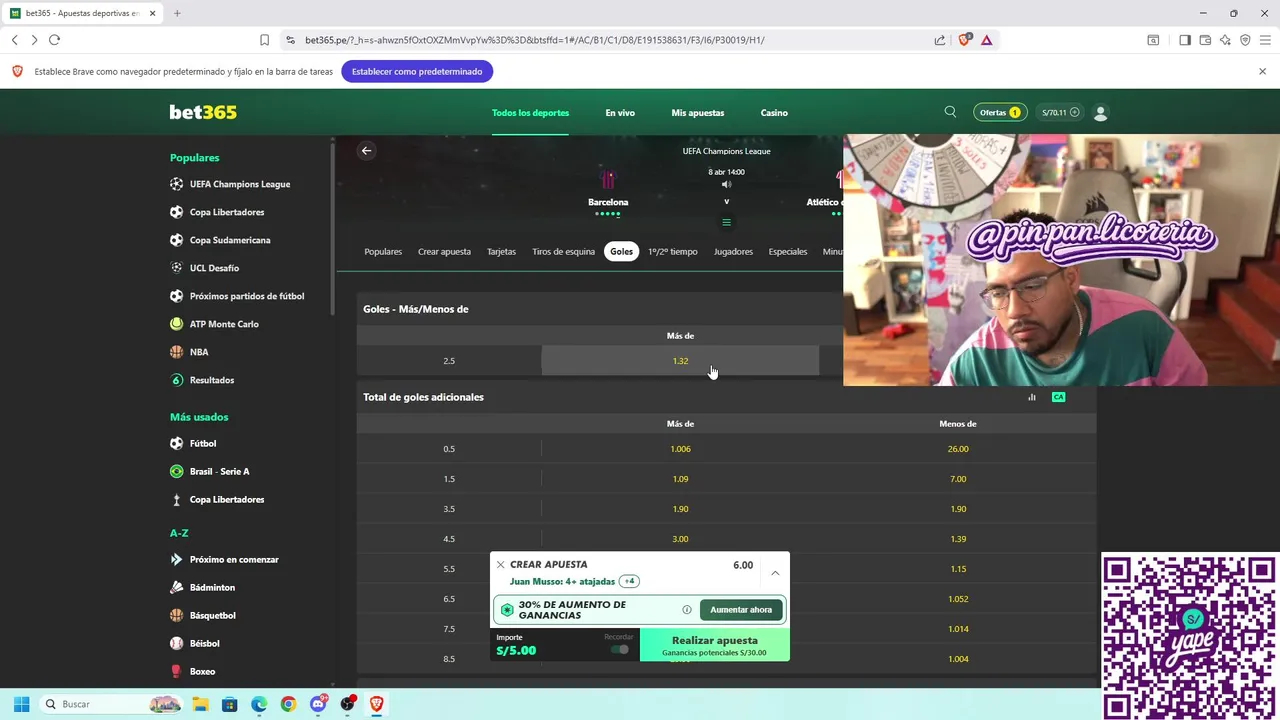Open Brave Rewards triangle icon
This screenshot has width=1280, height=720.
click(986, 40)
